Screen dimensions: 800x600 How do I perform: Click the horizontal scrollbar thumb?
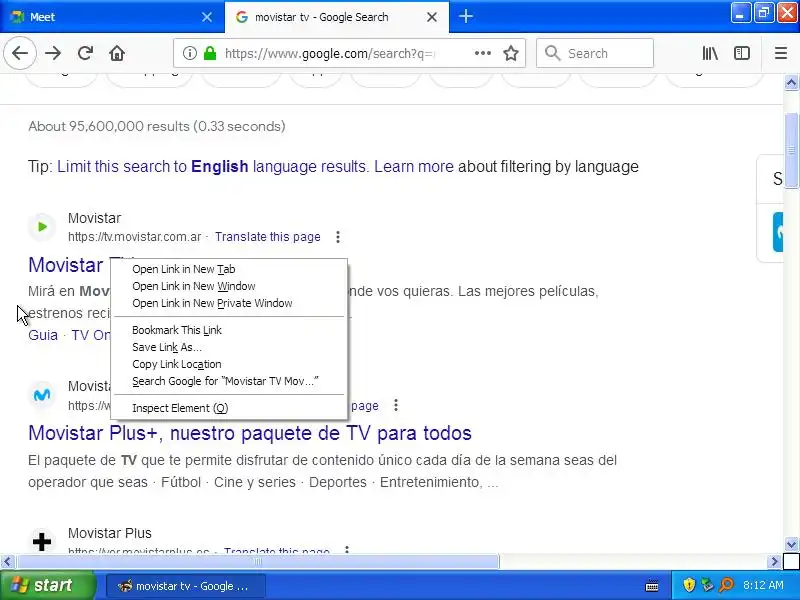(x=258, y=562)
